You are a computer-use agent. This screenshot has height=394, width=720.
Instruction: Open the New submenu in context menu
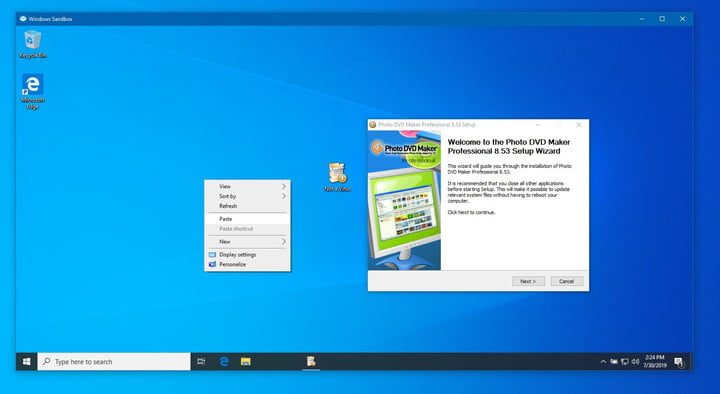tap(247, 242)
